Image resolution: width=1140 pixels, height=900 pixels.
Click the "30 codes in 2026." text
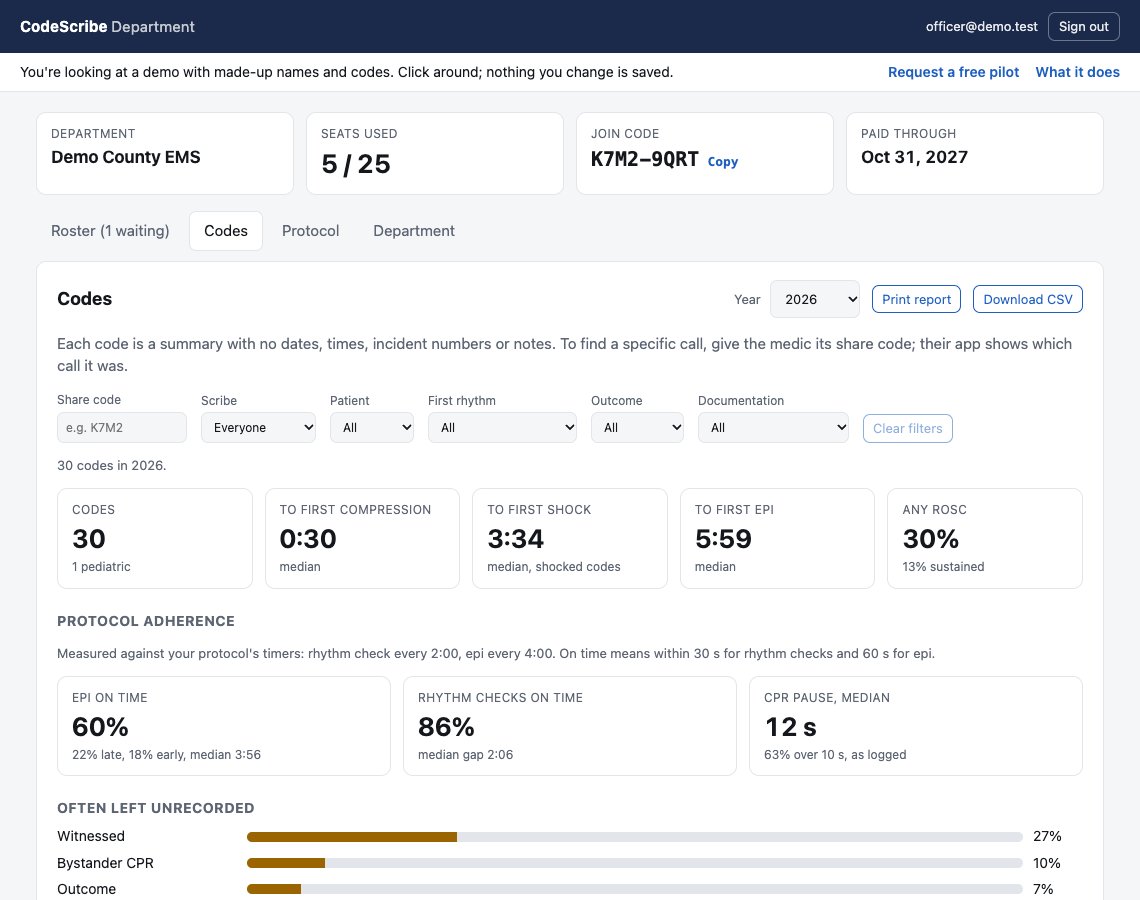point(111,465)
